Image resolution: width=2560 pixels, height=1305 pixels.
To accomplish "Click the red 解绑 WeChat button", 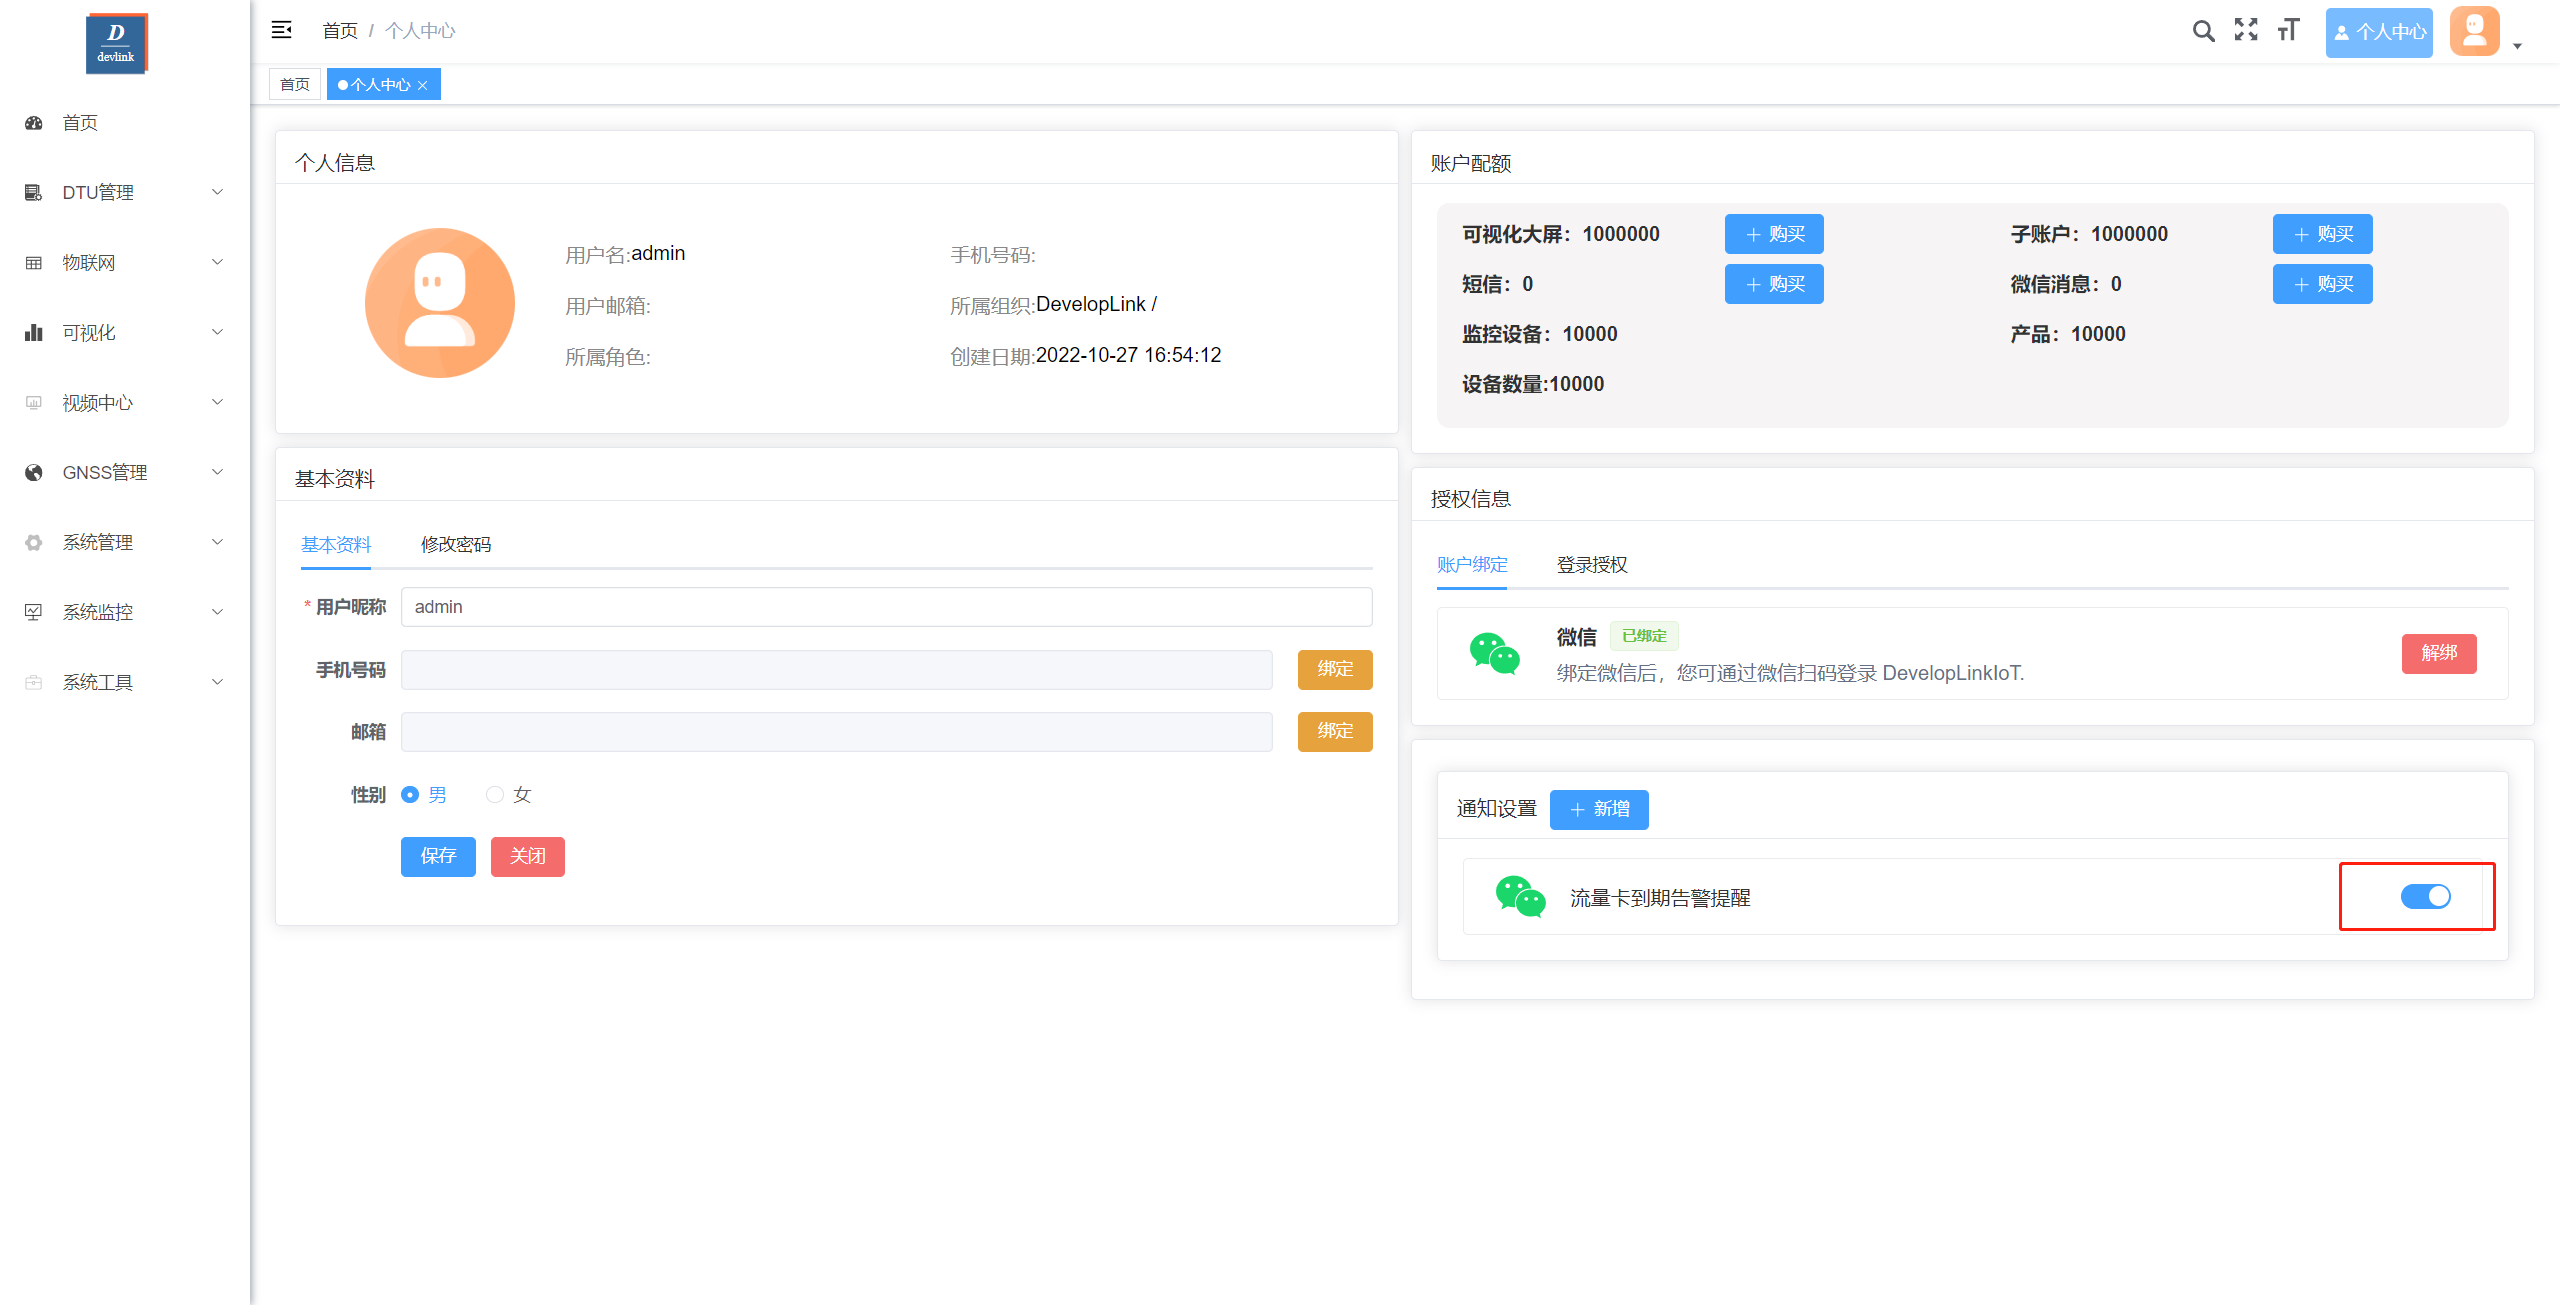I will pyautogui.click(x=2439, y=653).
